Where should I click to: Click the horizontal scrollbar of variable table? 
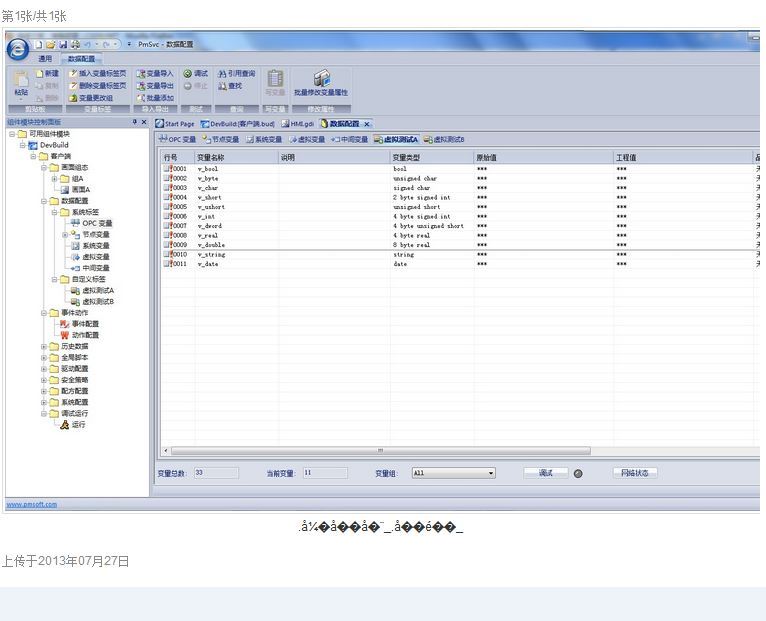click(x=381, y=450)
